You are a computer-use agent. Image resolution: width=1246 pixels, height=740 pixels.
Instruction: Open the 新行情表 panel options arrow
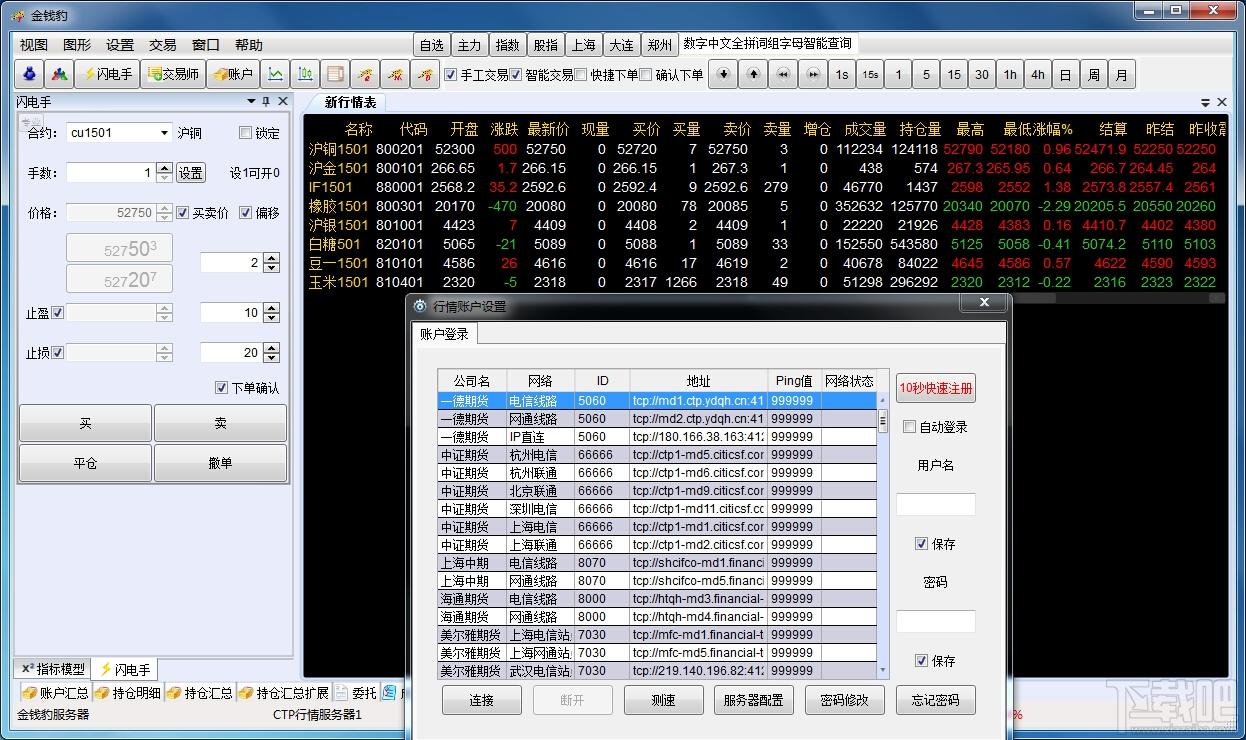coord(1206,102)
